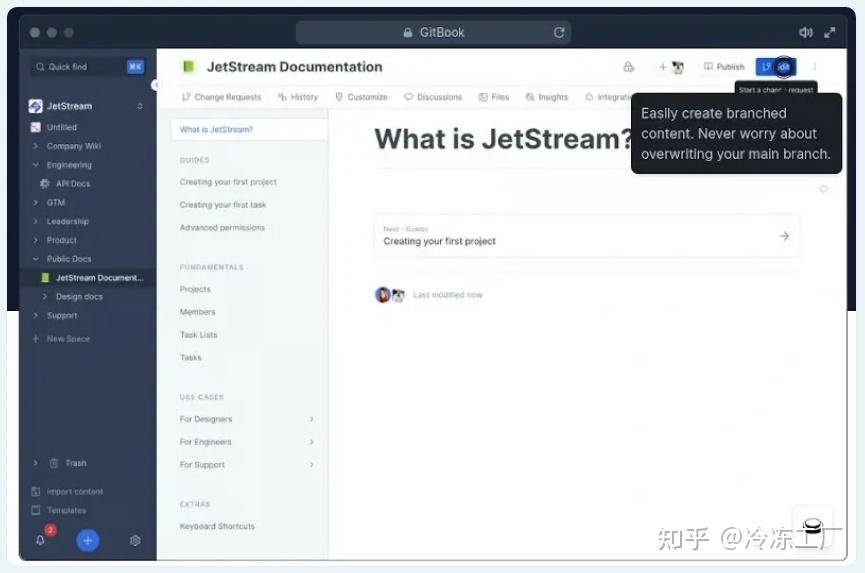Click Import content
Viewport: 865px width, 573px height.
67,491
